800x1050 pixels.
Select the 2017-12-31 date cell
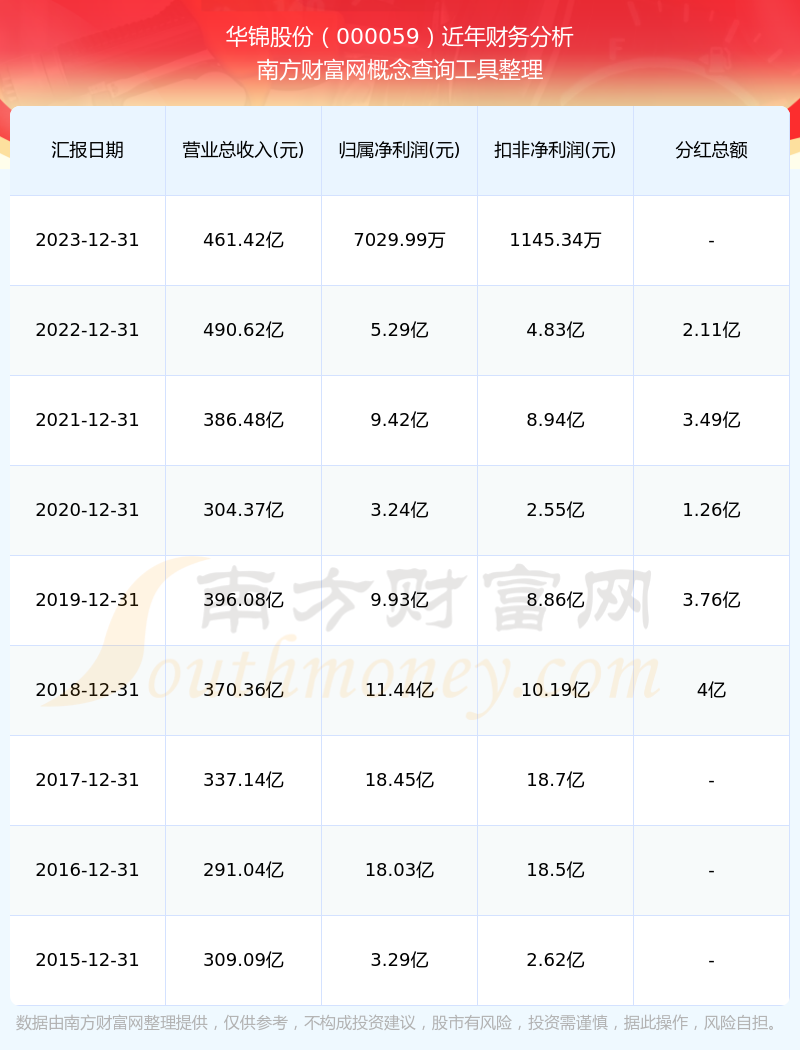coord(88,780)
